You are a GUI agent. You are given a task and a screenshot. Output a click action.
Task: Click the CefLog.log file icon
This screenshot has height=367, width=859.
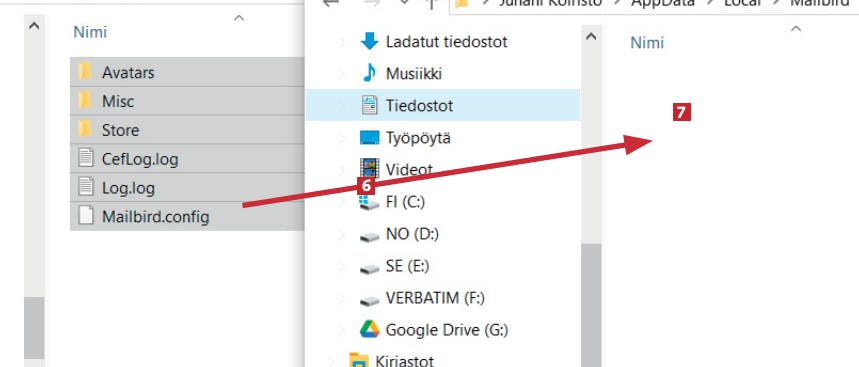click(85, 159)
